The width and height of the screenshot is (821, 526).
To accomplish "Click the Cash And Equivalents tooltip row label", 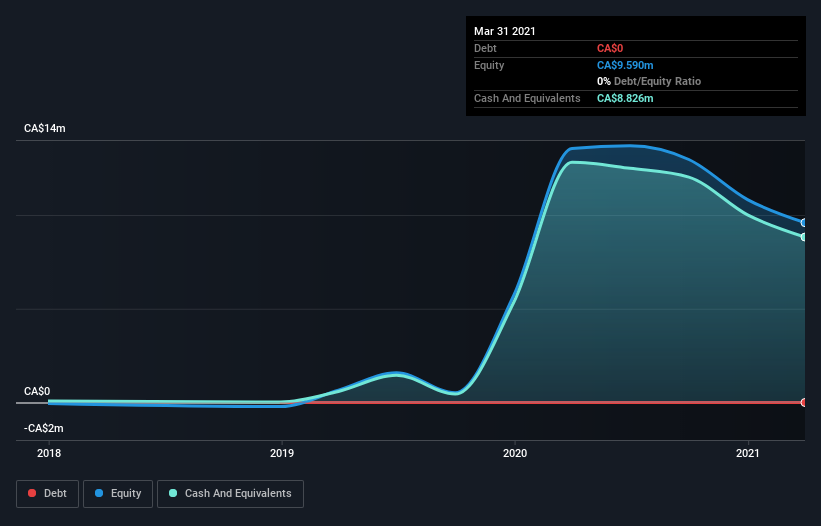I will point(527,98).
